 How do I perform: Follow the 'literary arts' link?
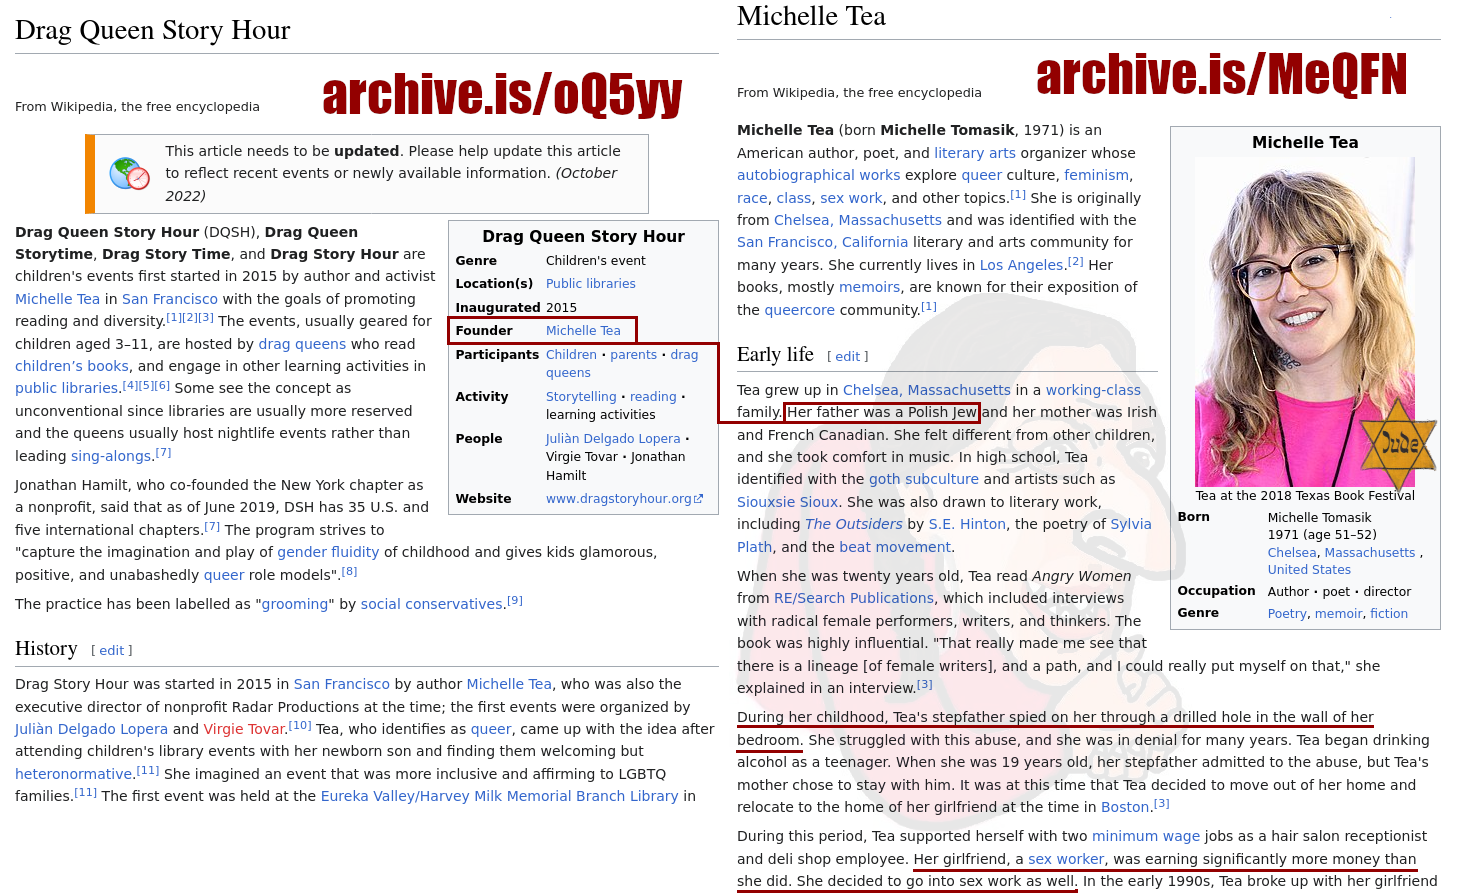pyautogui.click(x=975, y=153)
